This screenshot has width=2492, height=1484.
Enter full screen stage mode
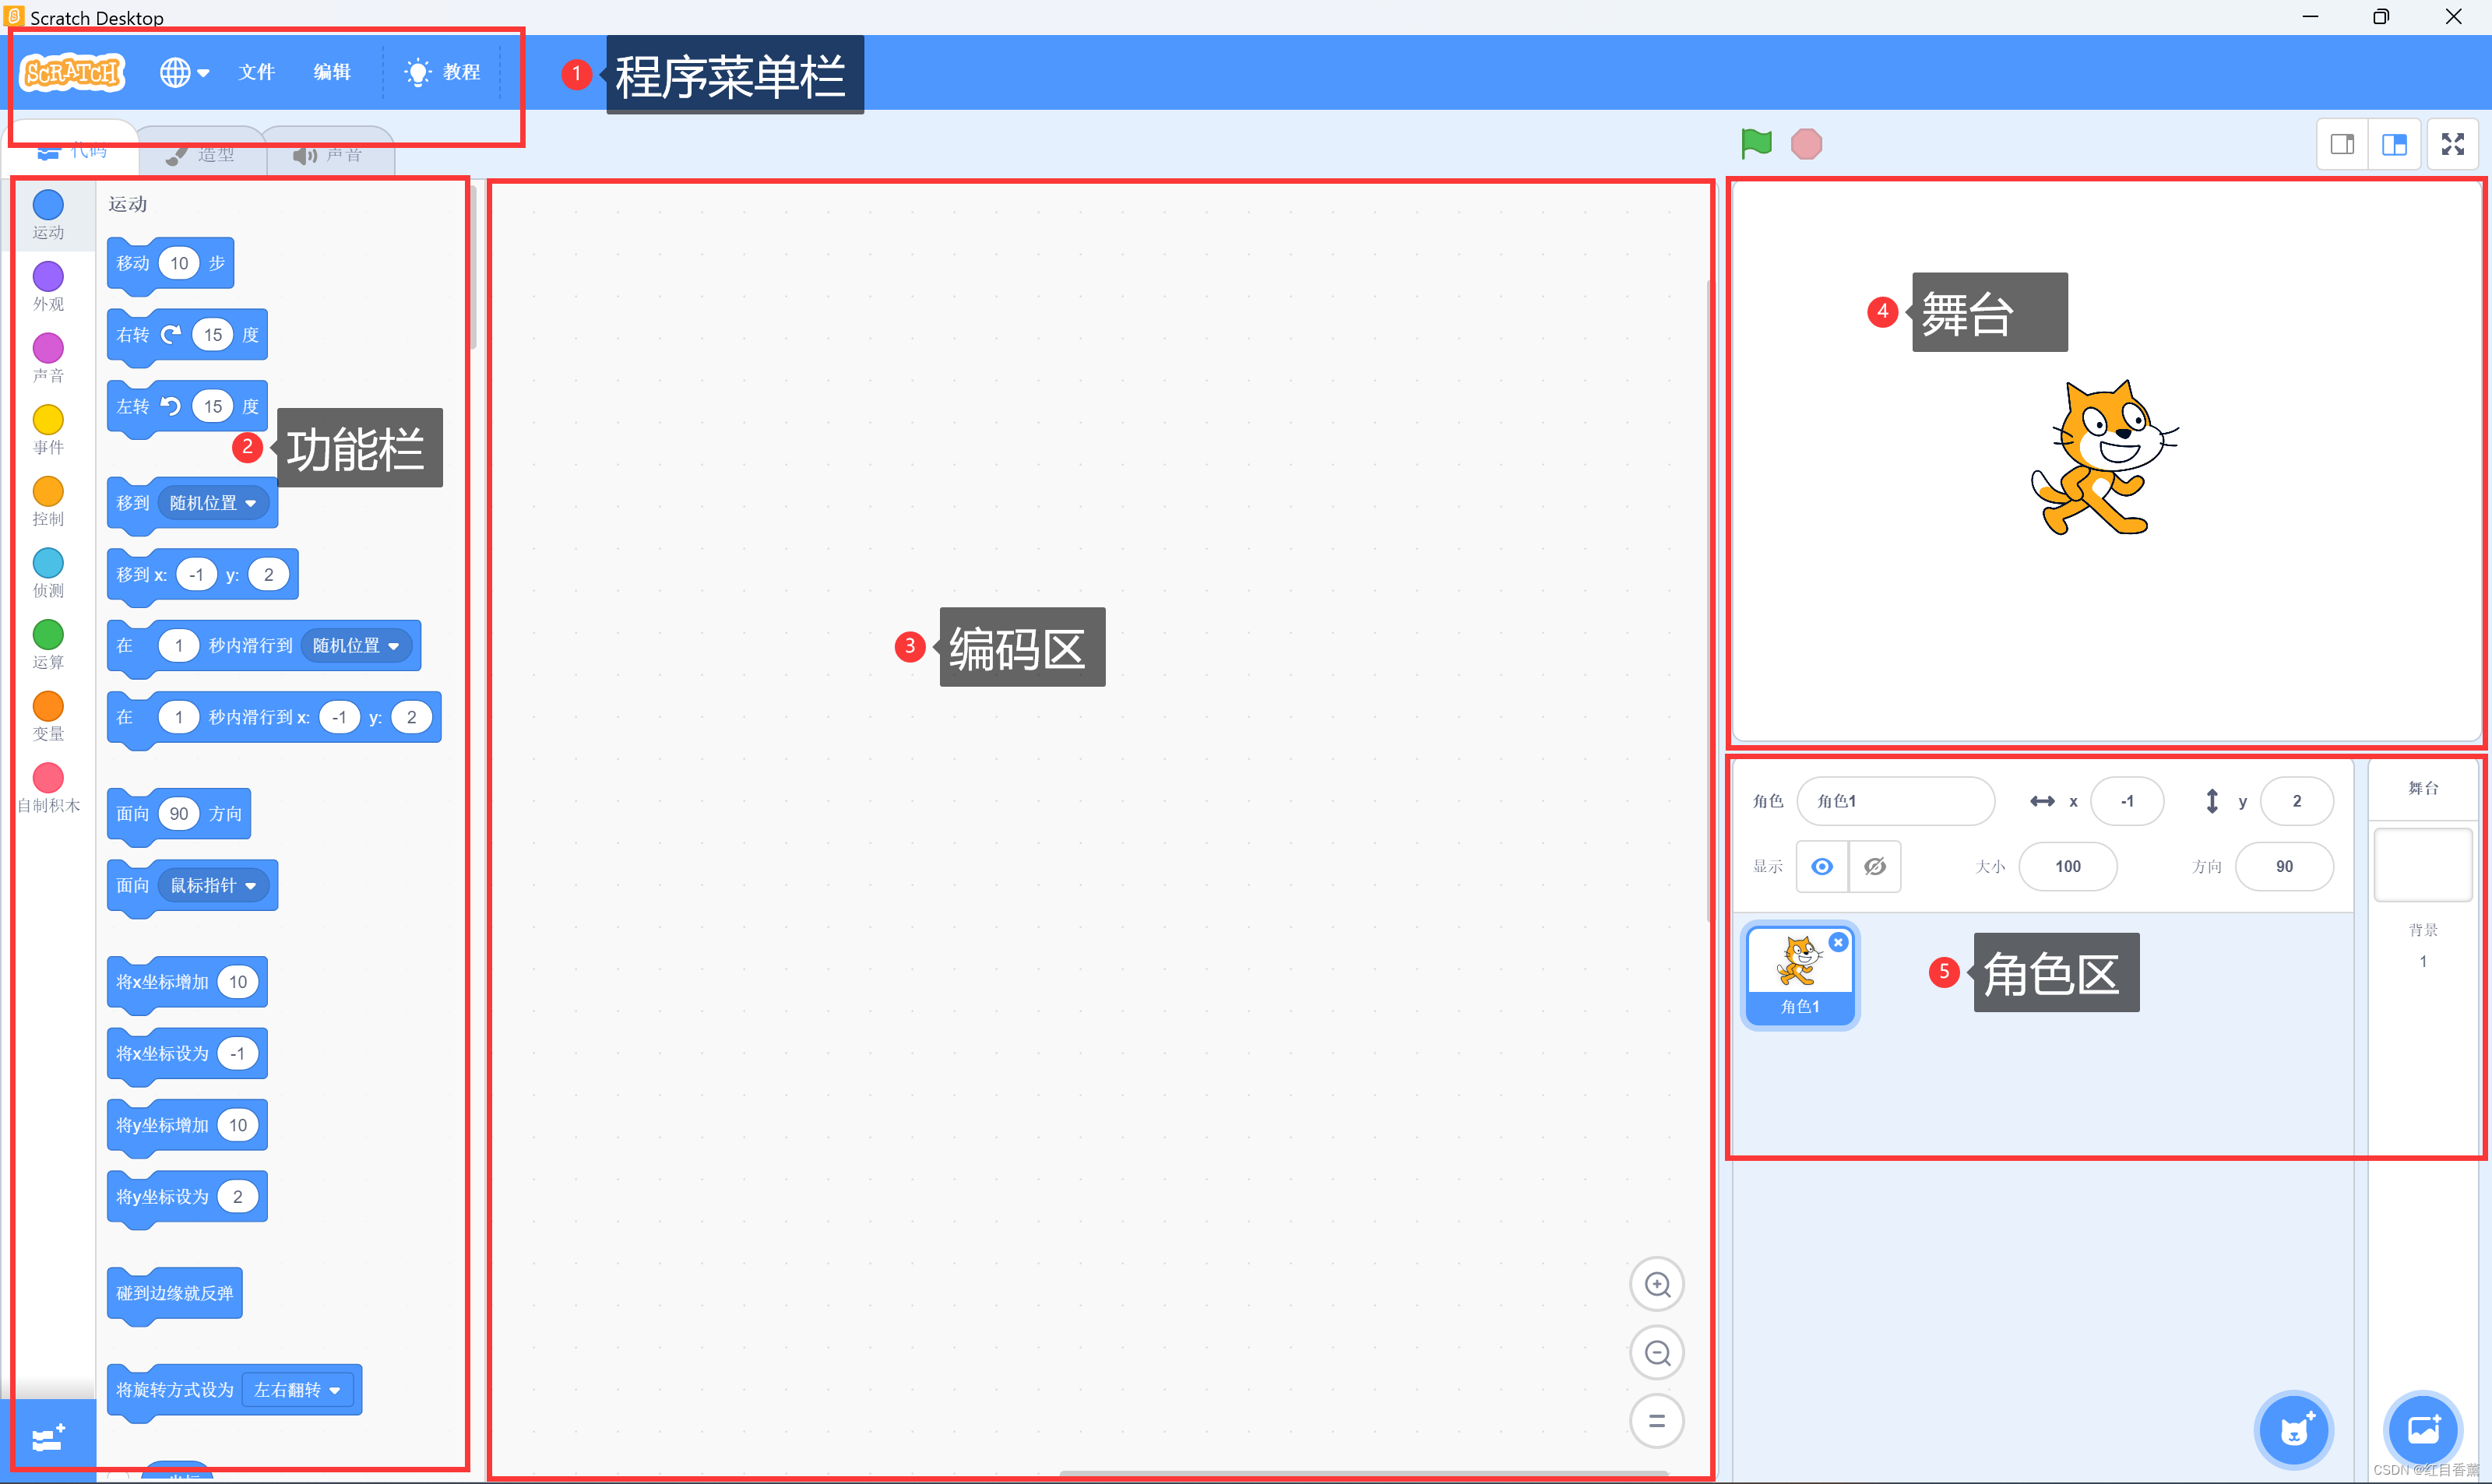[2452, 144]
